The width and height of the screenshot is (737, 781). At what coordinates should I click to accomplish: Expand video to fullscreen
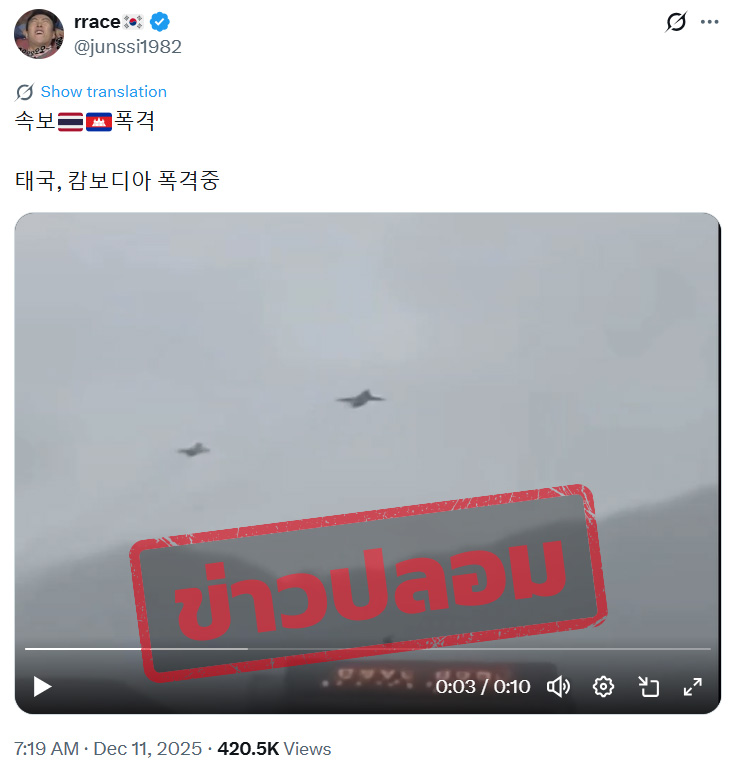[693, 687]
